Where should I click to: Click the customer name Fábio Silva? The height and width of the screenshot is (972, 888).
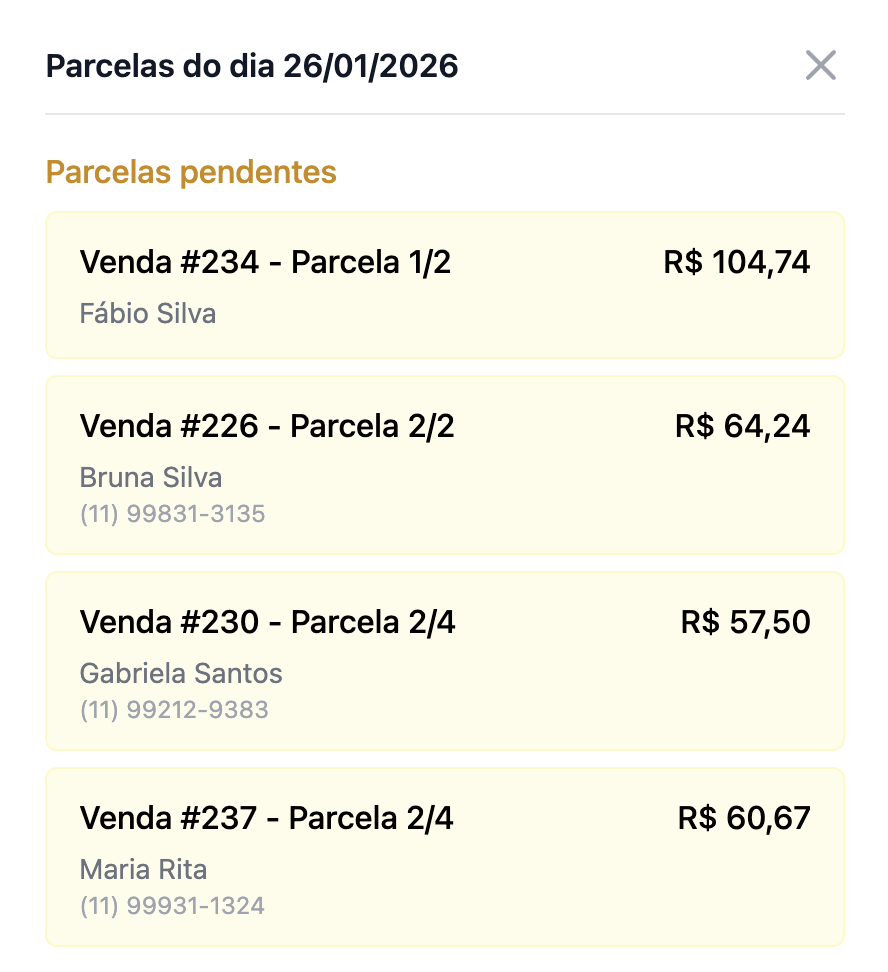pos(148,314)
